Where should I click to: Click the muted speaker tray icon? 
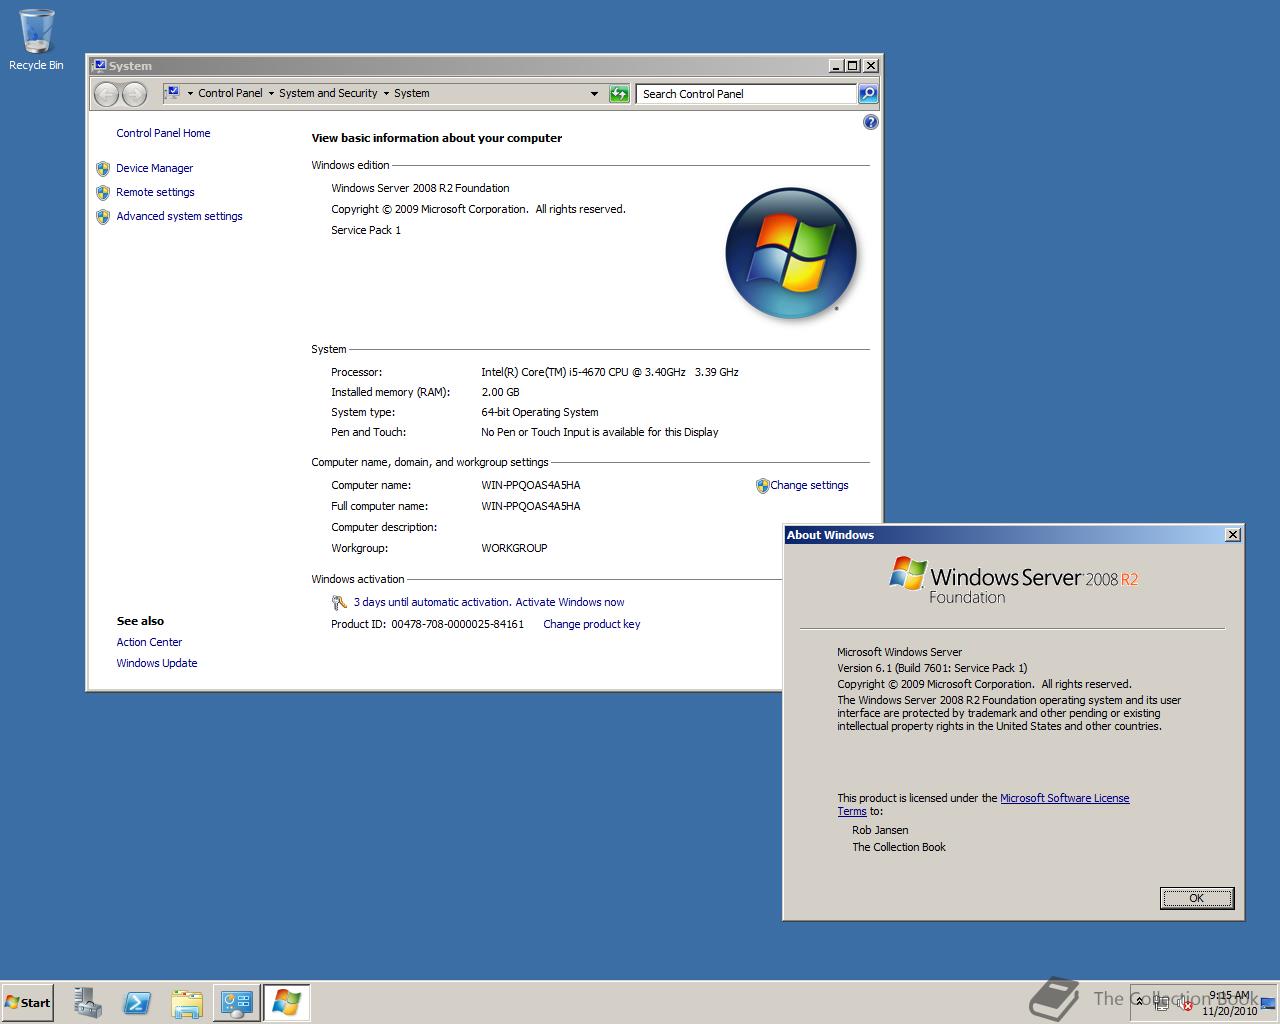[1184, 1004]
